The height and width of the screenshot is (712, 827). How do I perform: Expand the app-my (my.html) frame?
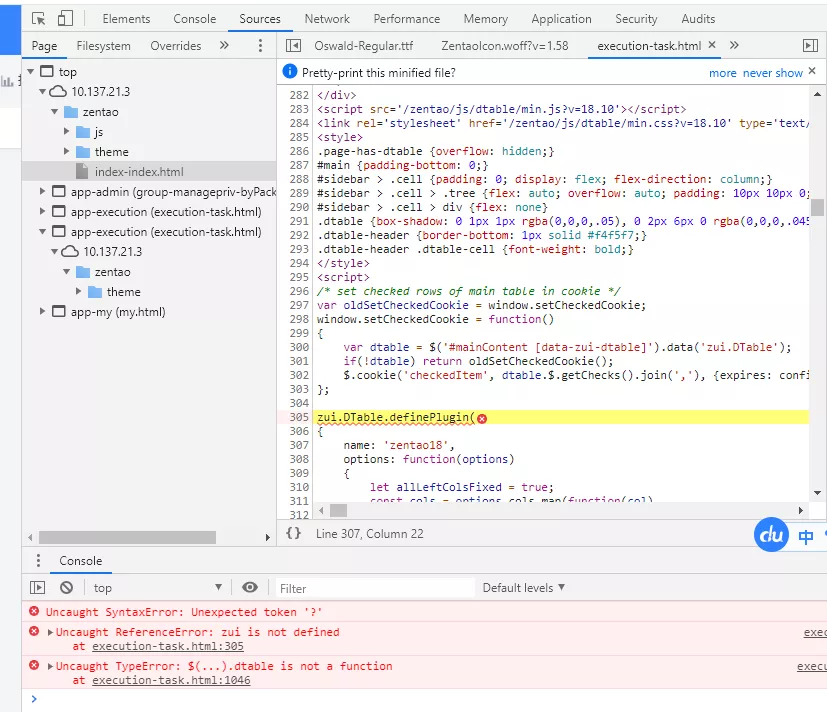(x=43, y=312)
